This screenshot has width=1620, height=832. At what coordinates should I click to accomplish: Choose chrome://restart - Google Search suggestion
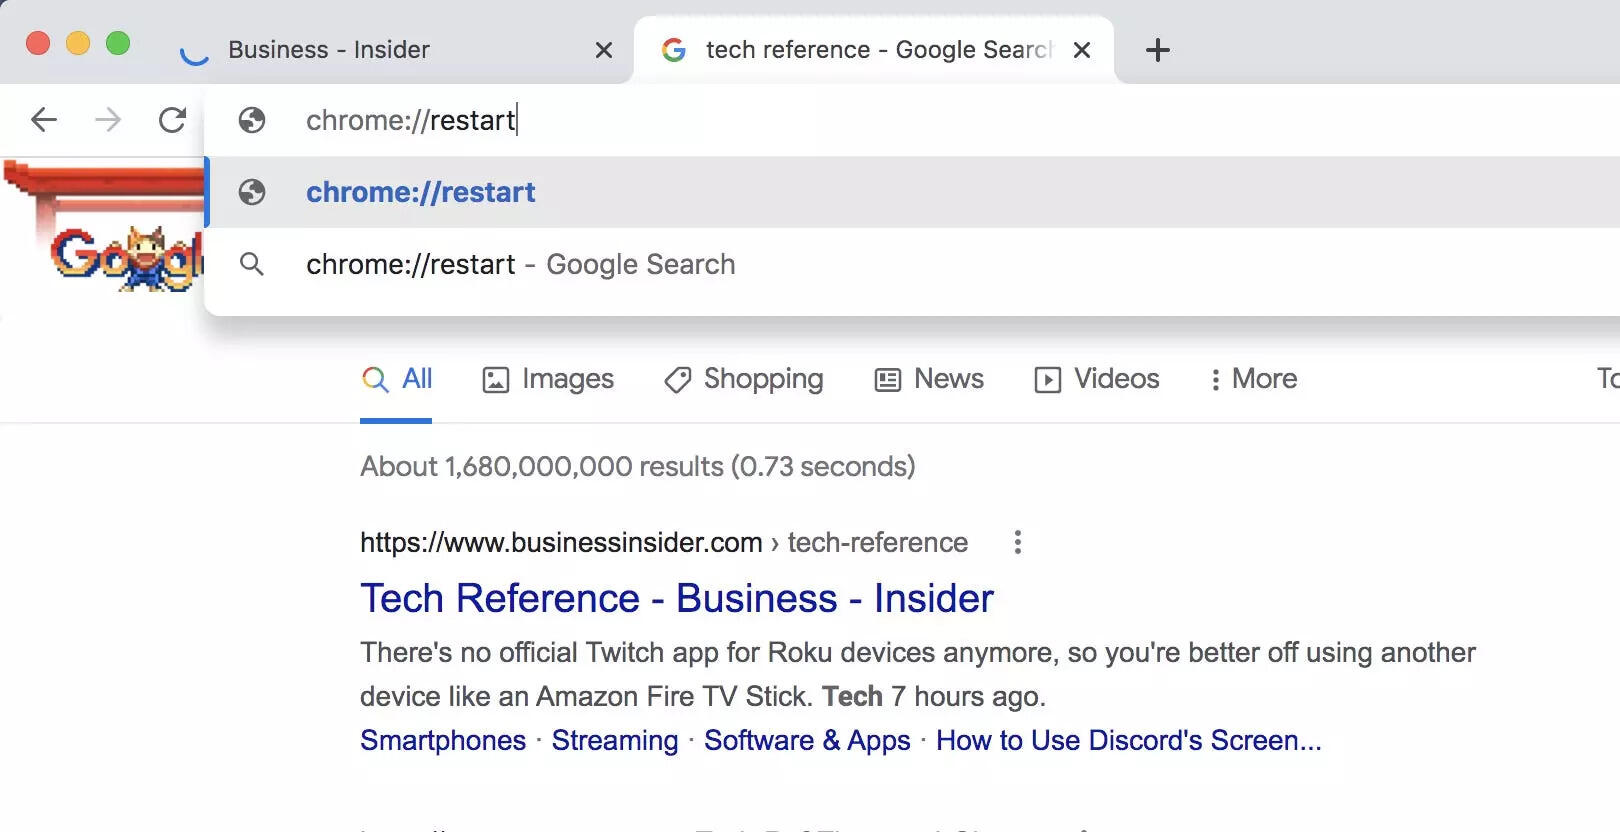(x=520, y=264)
